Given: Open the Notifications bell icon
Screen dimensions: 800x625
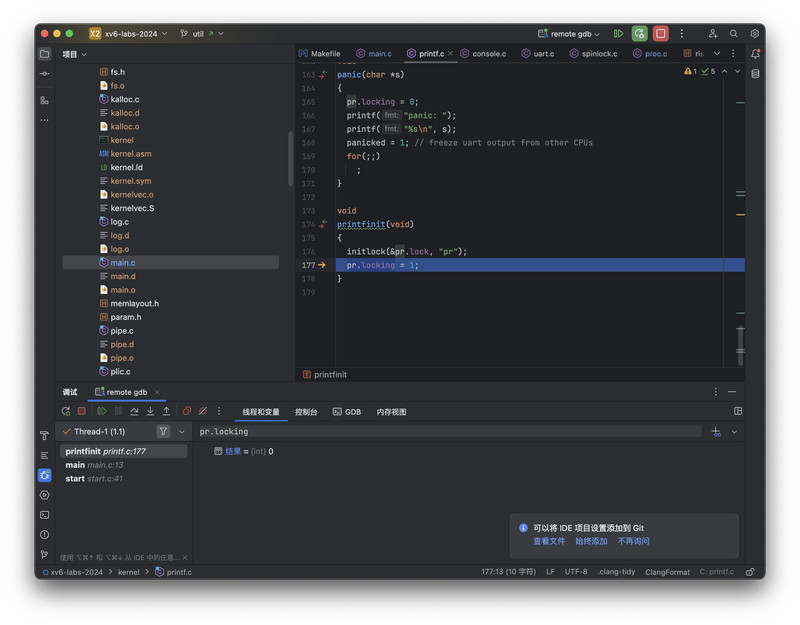Looking at the screenshot, I should point(755,54).
